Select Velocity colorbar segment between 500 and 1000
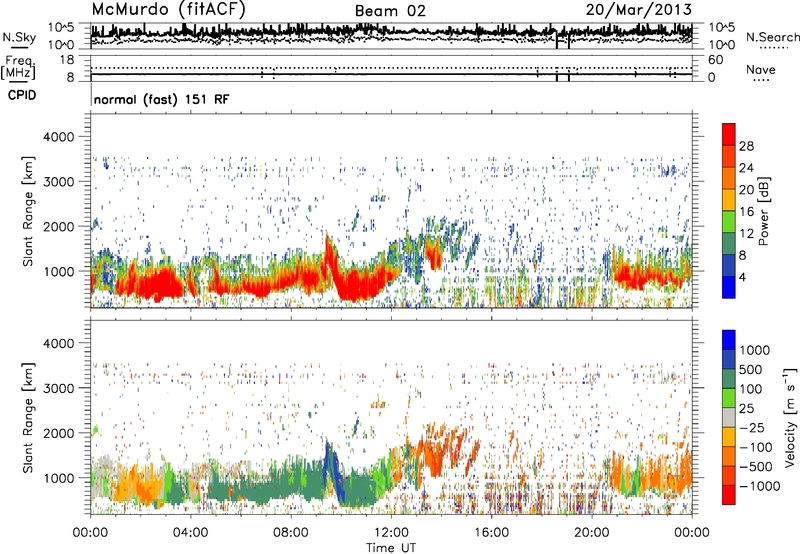Viewport: 800px width, 554px height. click(729, 359)
